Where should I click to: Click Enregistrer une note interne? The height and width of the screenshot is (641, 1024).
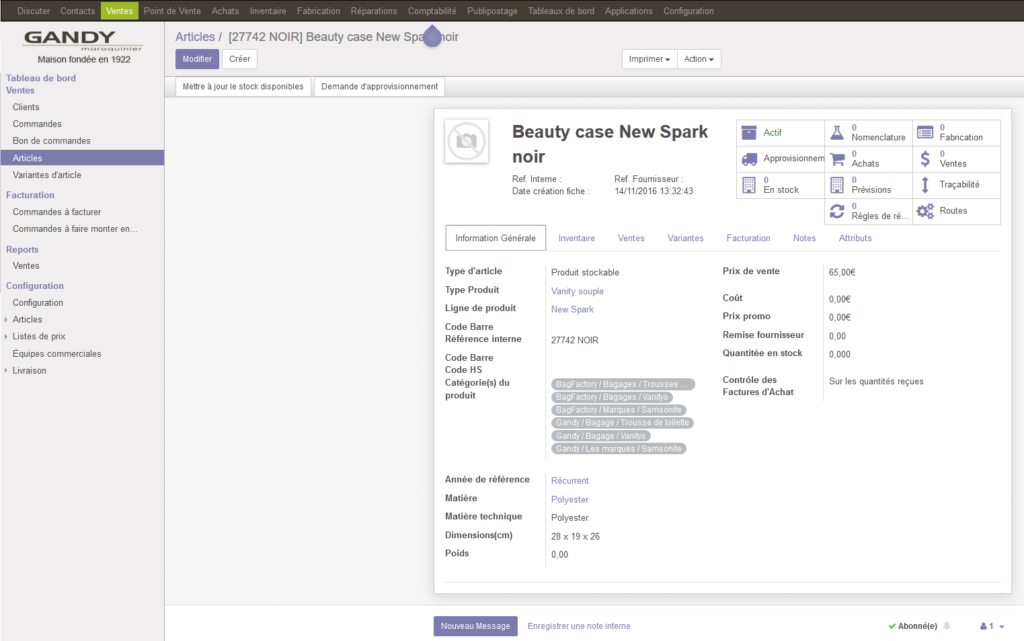click(x=579, y=626)
